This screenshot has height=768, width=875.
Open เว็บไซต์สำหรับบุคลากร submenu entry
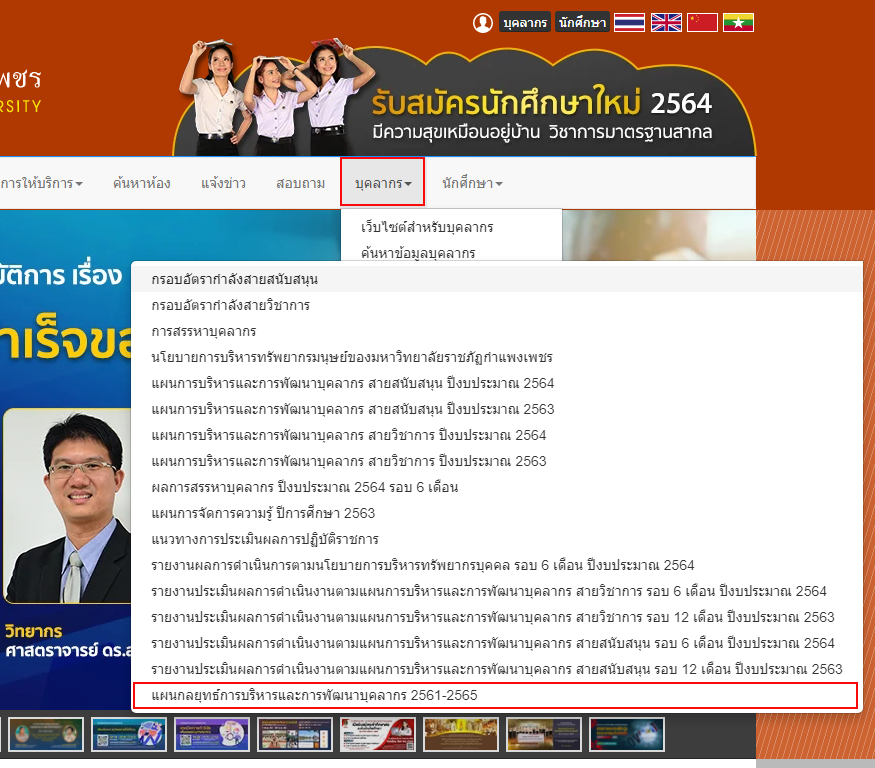pyautogui.click(x=427, y=227)
